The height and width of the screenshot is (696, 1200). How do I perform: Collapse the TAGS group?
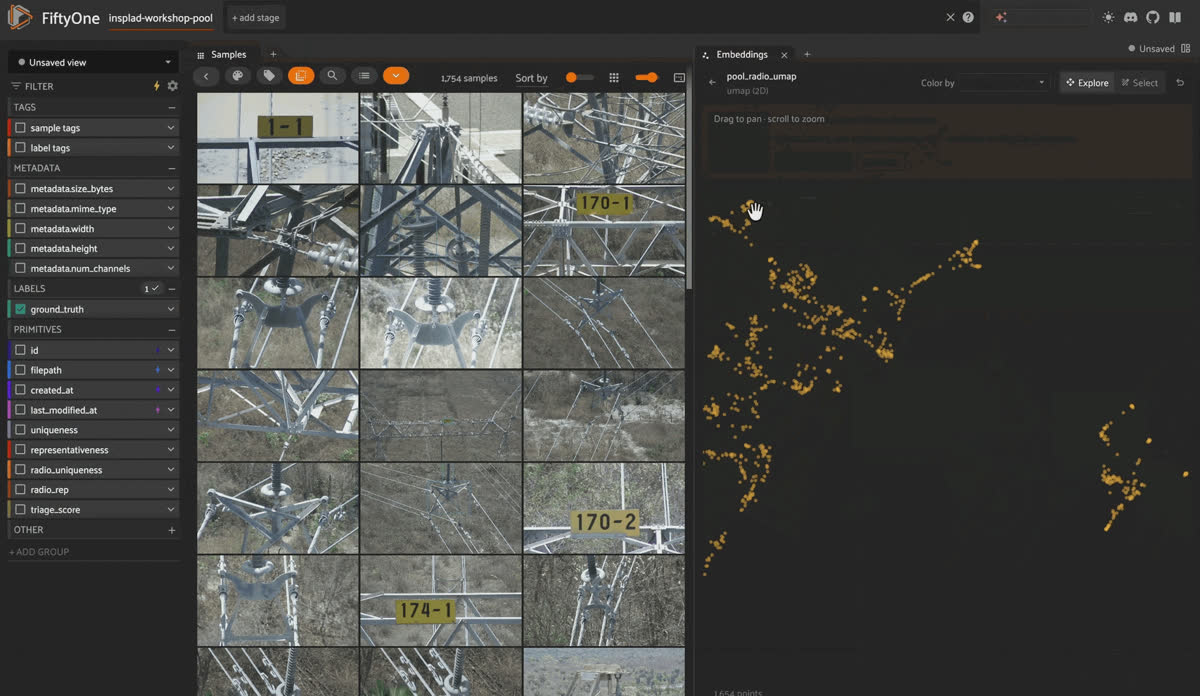coord(171,107)
